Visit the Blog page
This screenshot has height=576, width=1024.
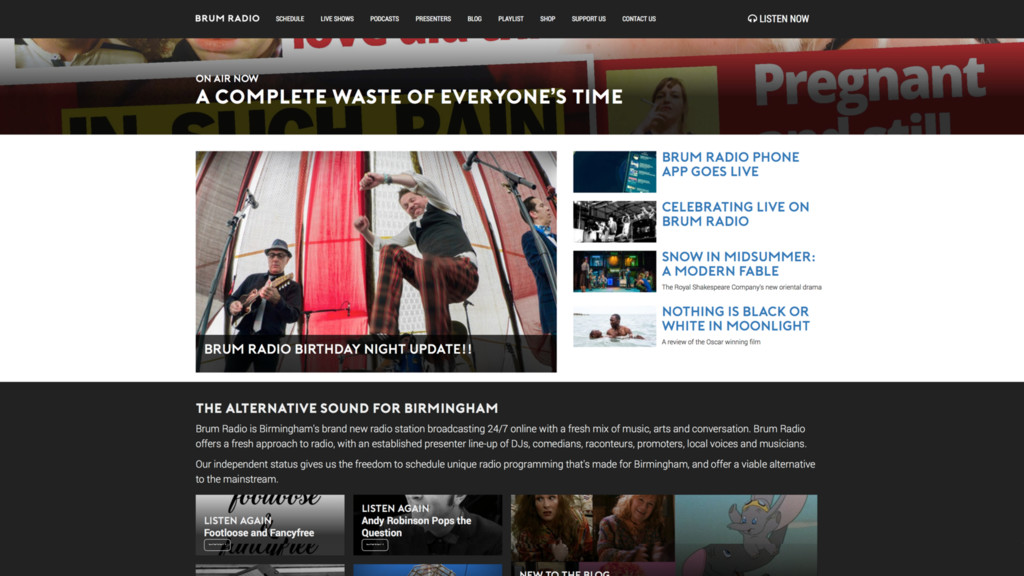pyautogui.click(x=475, y=19)
